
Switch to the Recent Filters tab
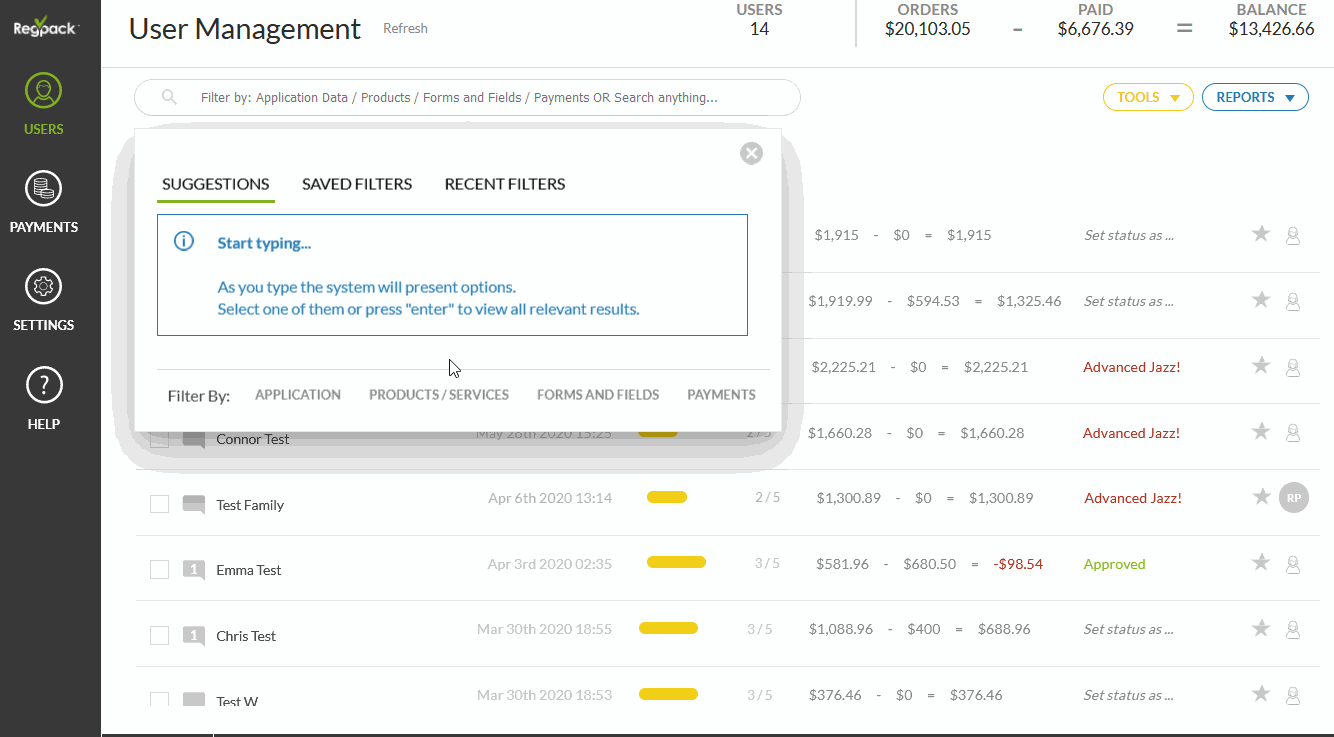[x=505, y=184]
